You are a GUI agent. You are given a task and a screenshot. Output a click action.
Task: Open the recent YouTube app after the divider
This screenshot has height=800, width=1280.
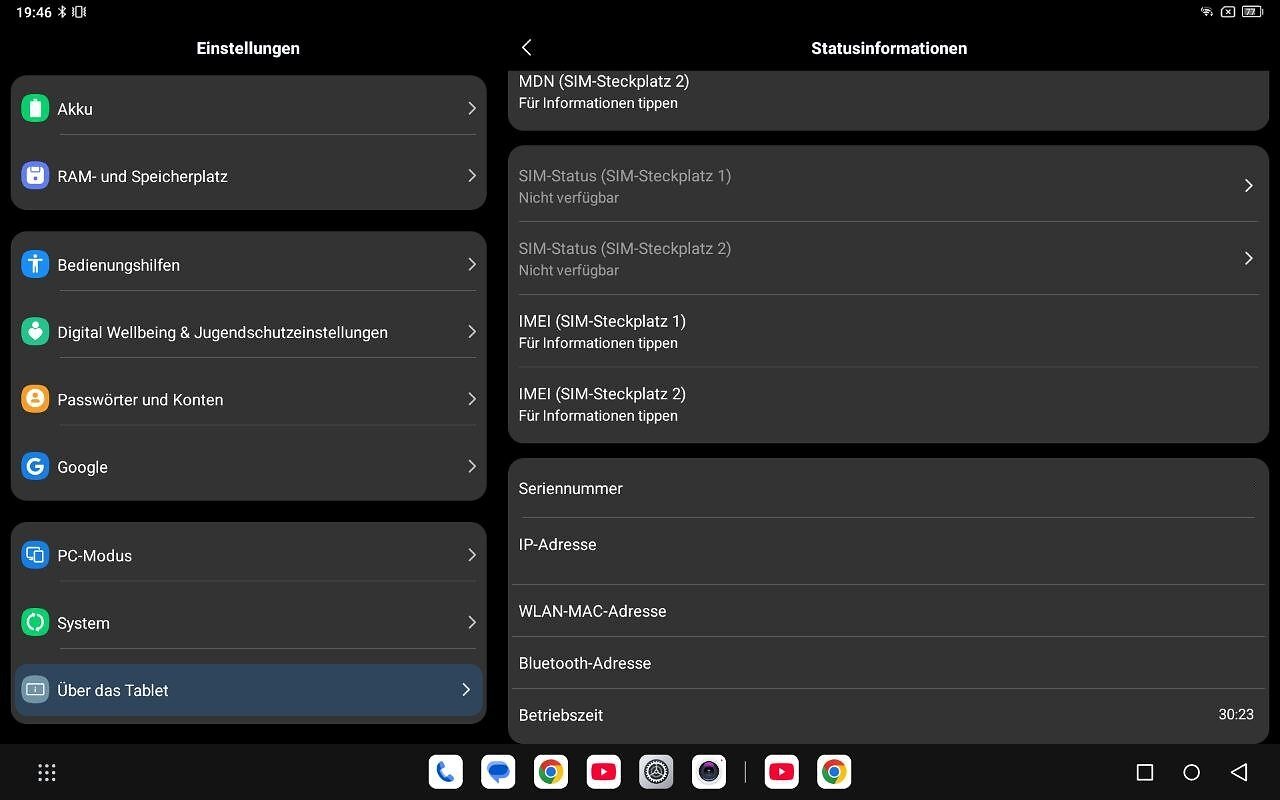tap(782, 772)
